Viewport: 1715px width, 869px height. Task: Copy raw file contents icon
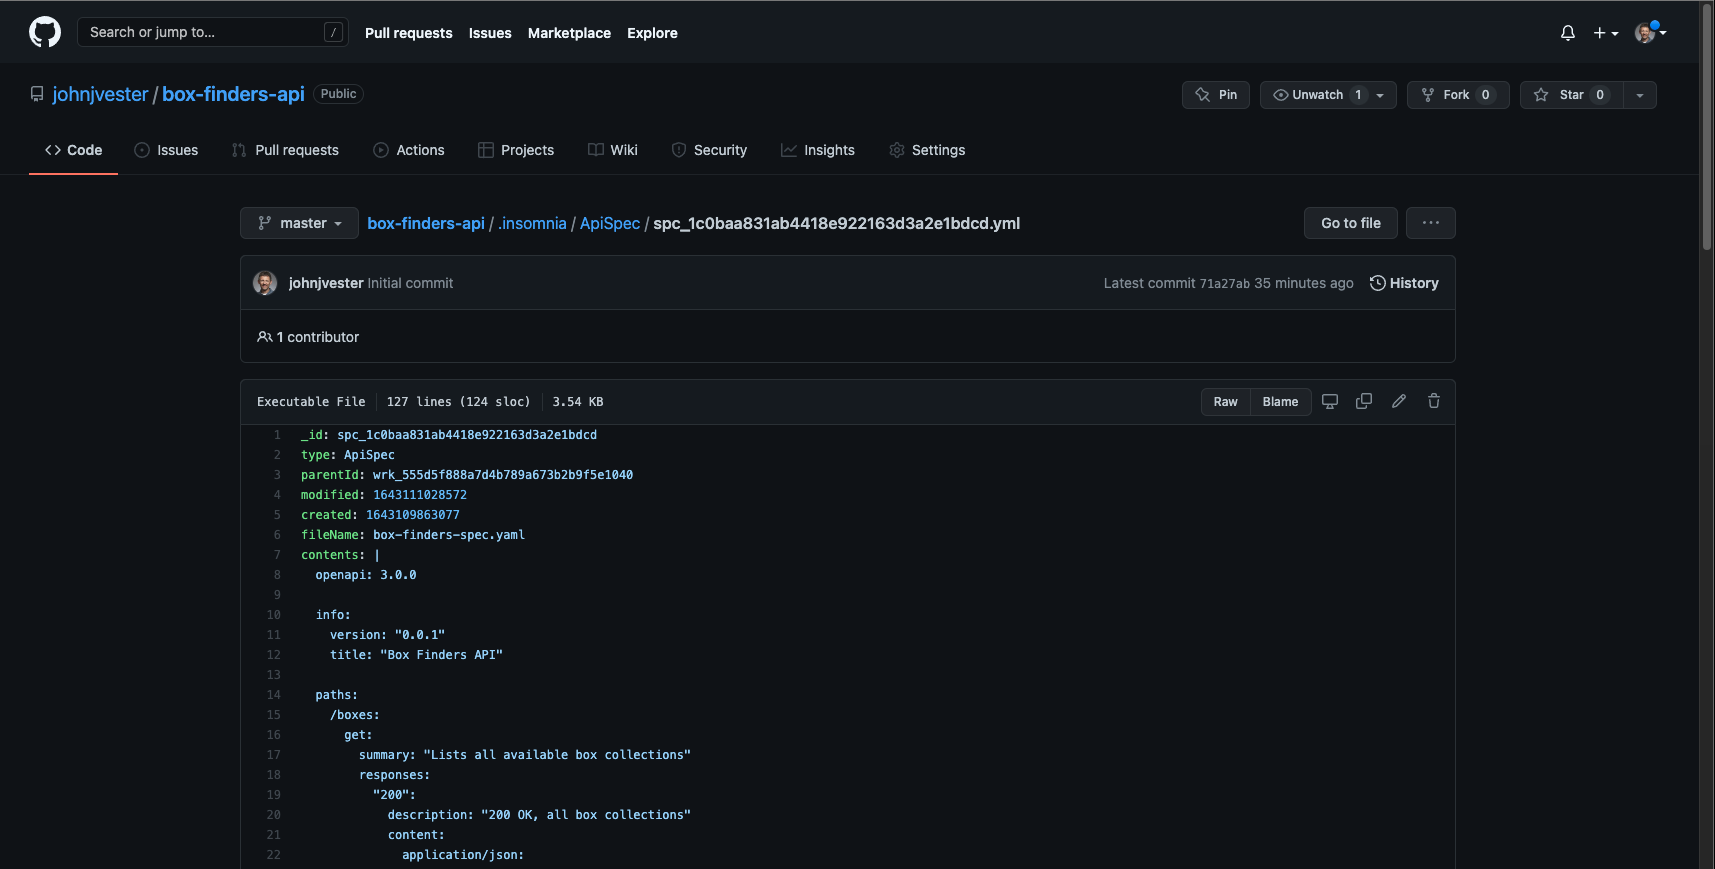(1363, 401)
